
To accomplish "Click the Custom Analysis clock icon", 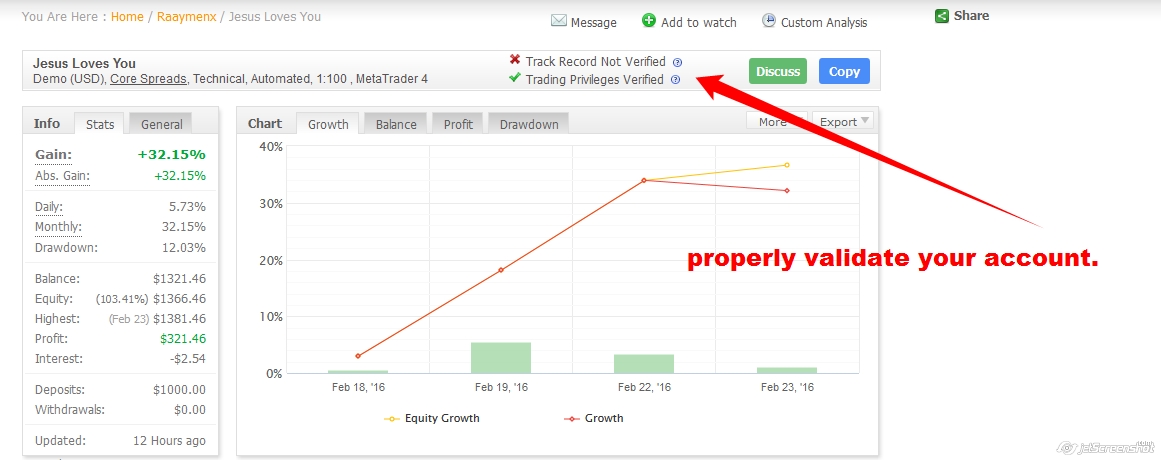I will point(769,21).
